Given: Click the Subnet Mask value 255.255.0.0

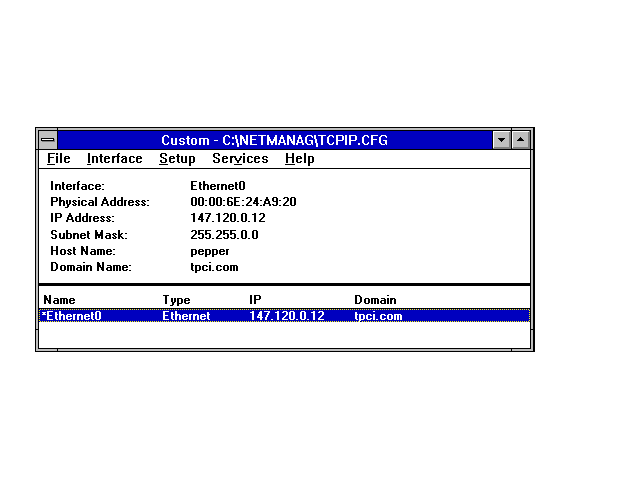Looking at the screenshot, I should tap(224, 235).
